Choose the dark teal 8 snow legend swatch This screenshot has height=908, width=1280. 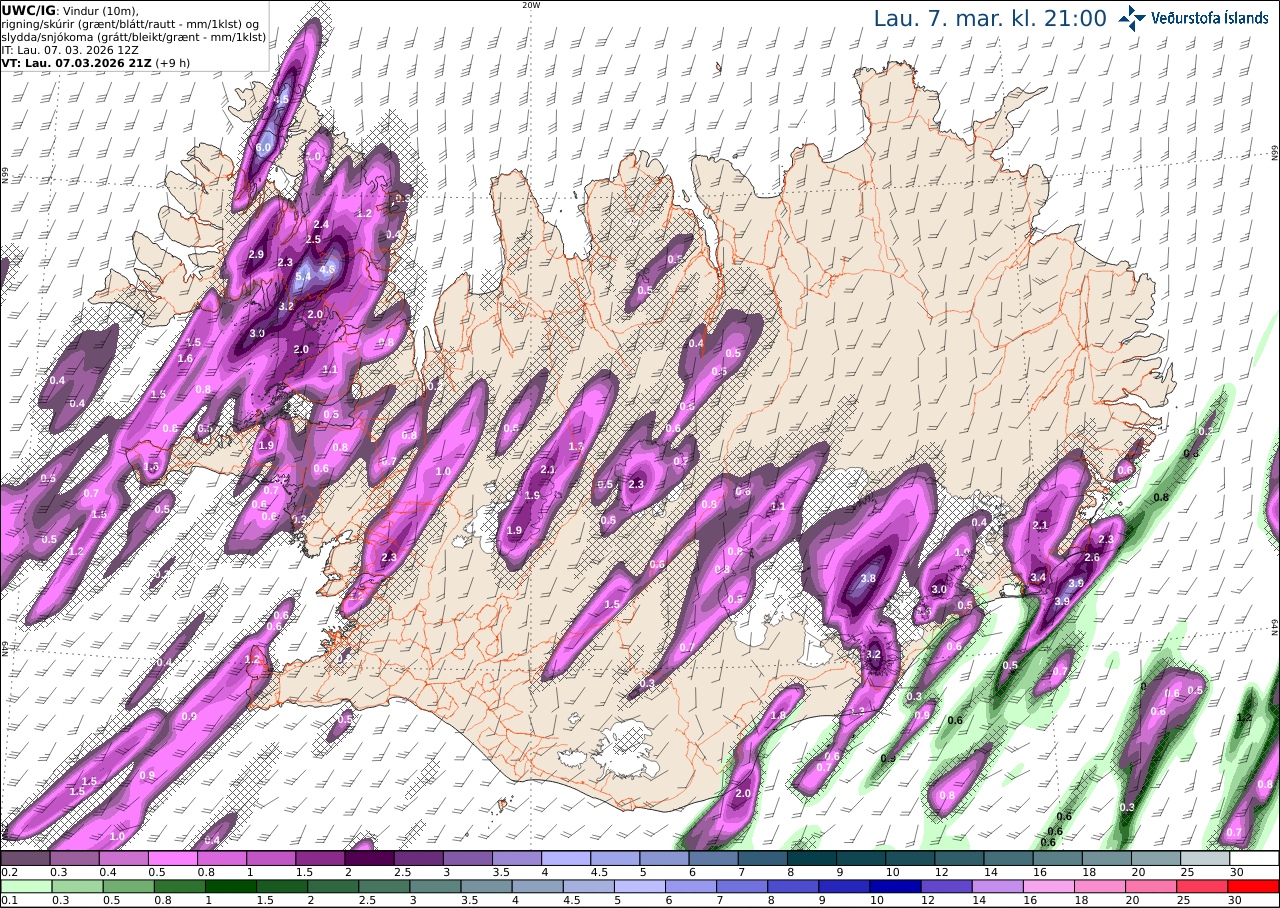pyautogui.click(x=812, y=858)
